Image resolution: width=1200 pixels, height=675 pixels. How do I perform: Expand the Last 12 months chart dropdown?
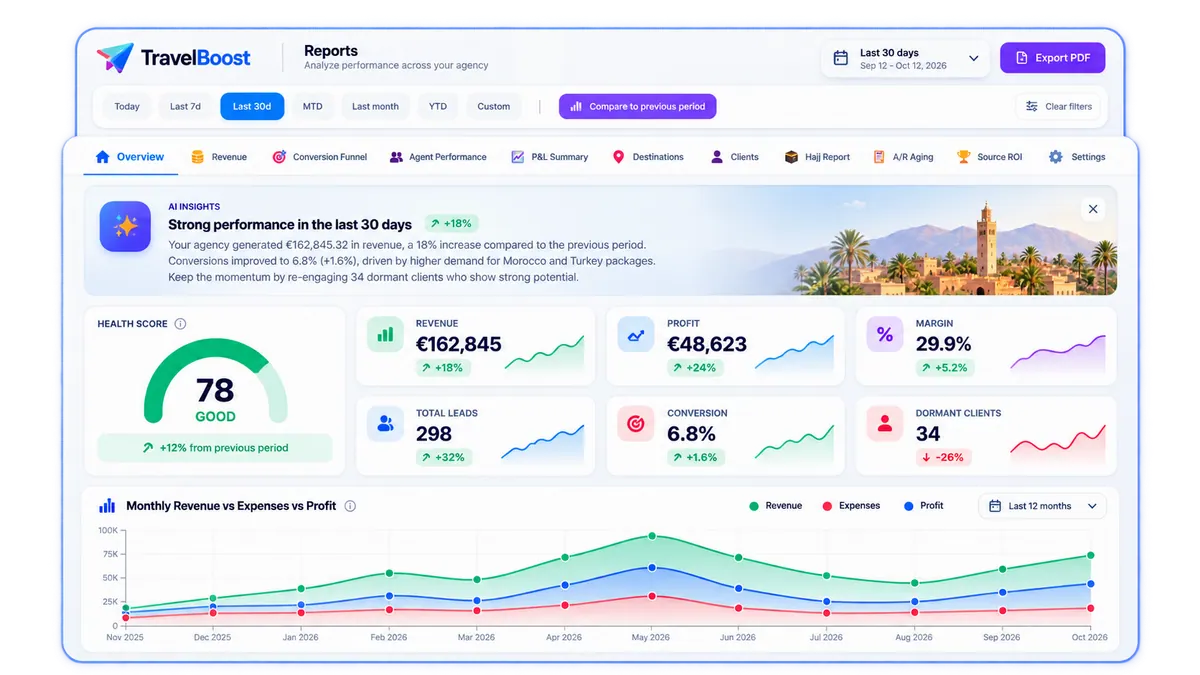tap(1042, 506)
